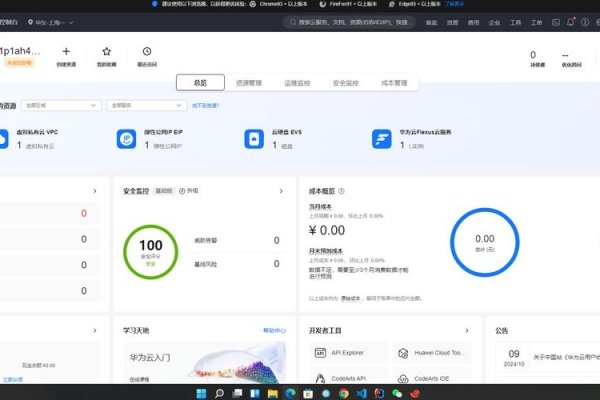
Task: Click the API Explorer icon
Action: (320, 353)
